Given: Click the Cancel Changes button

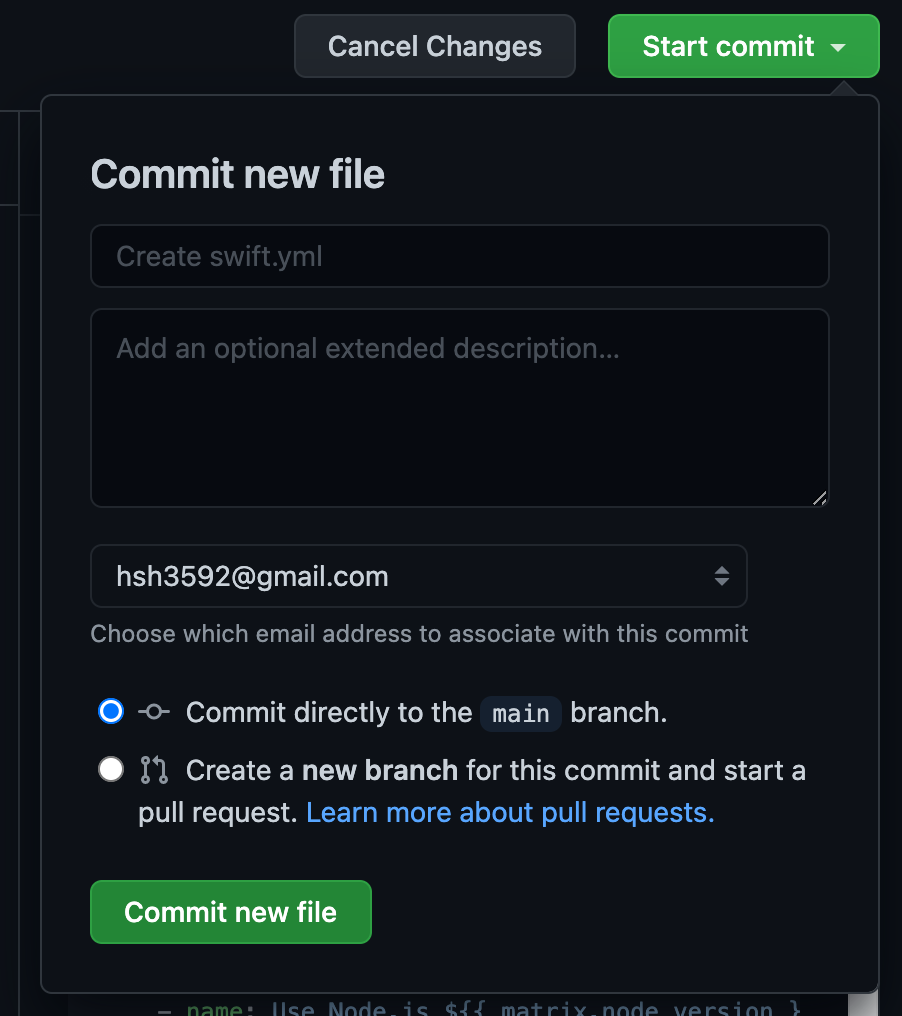Looking at the screenshot, I should point(435,46).
